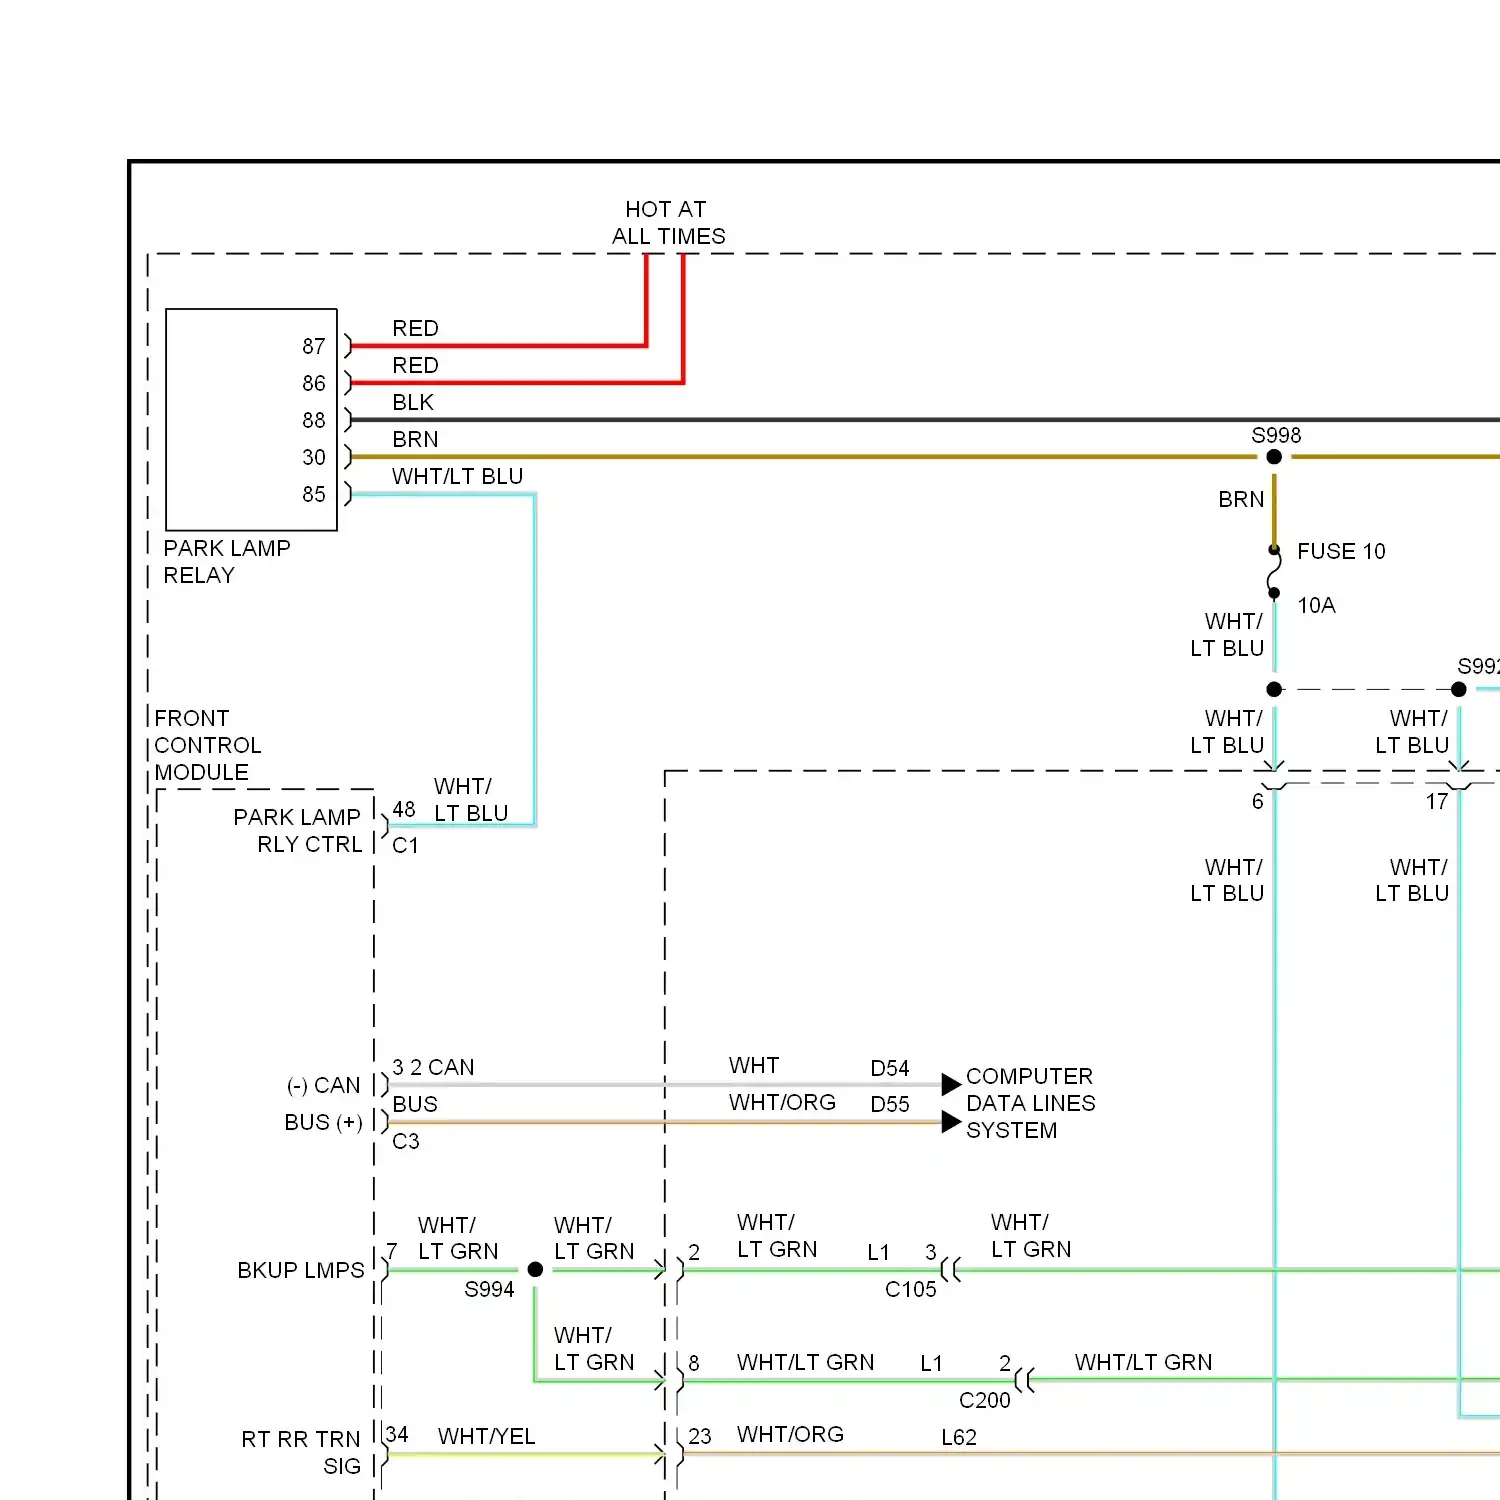Click the WHT wire label near D54
This screenshot has height=1500, width=1500.
coord(754,1065)
